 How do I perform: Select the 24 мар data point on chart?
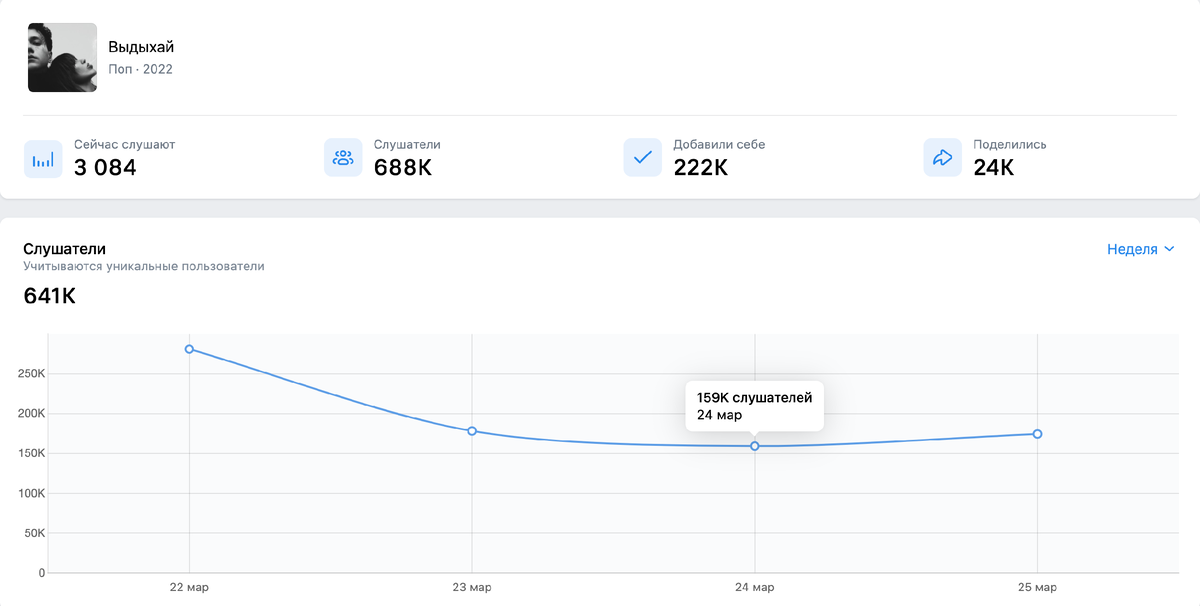click(x=755, y=446)
